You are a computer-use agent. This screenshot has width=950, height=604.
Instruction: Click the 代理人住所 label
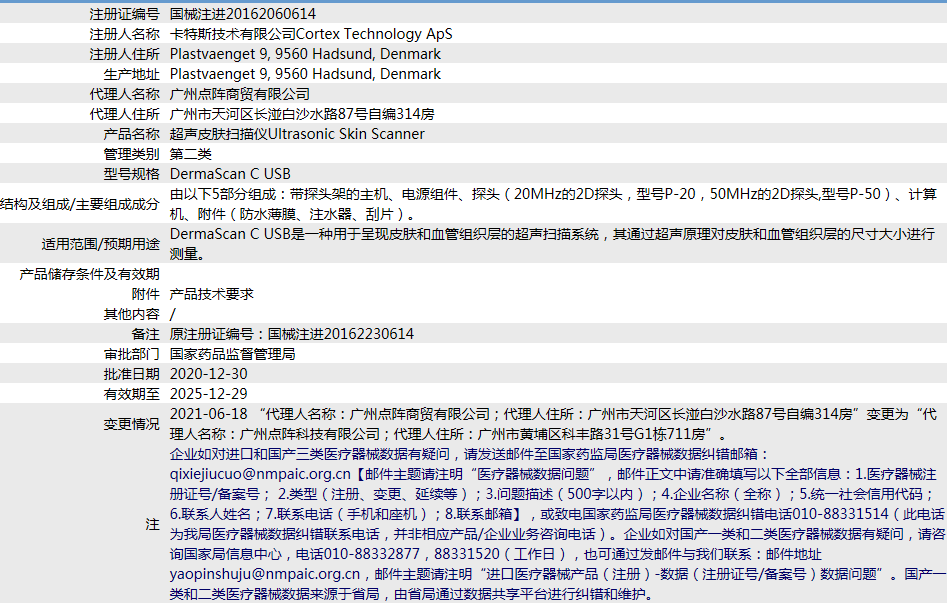[x=124, y=114]
